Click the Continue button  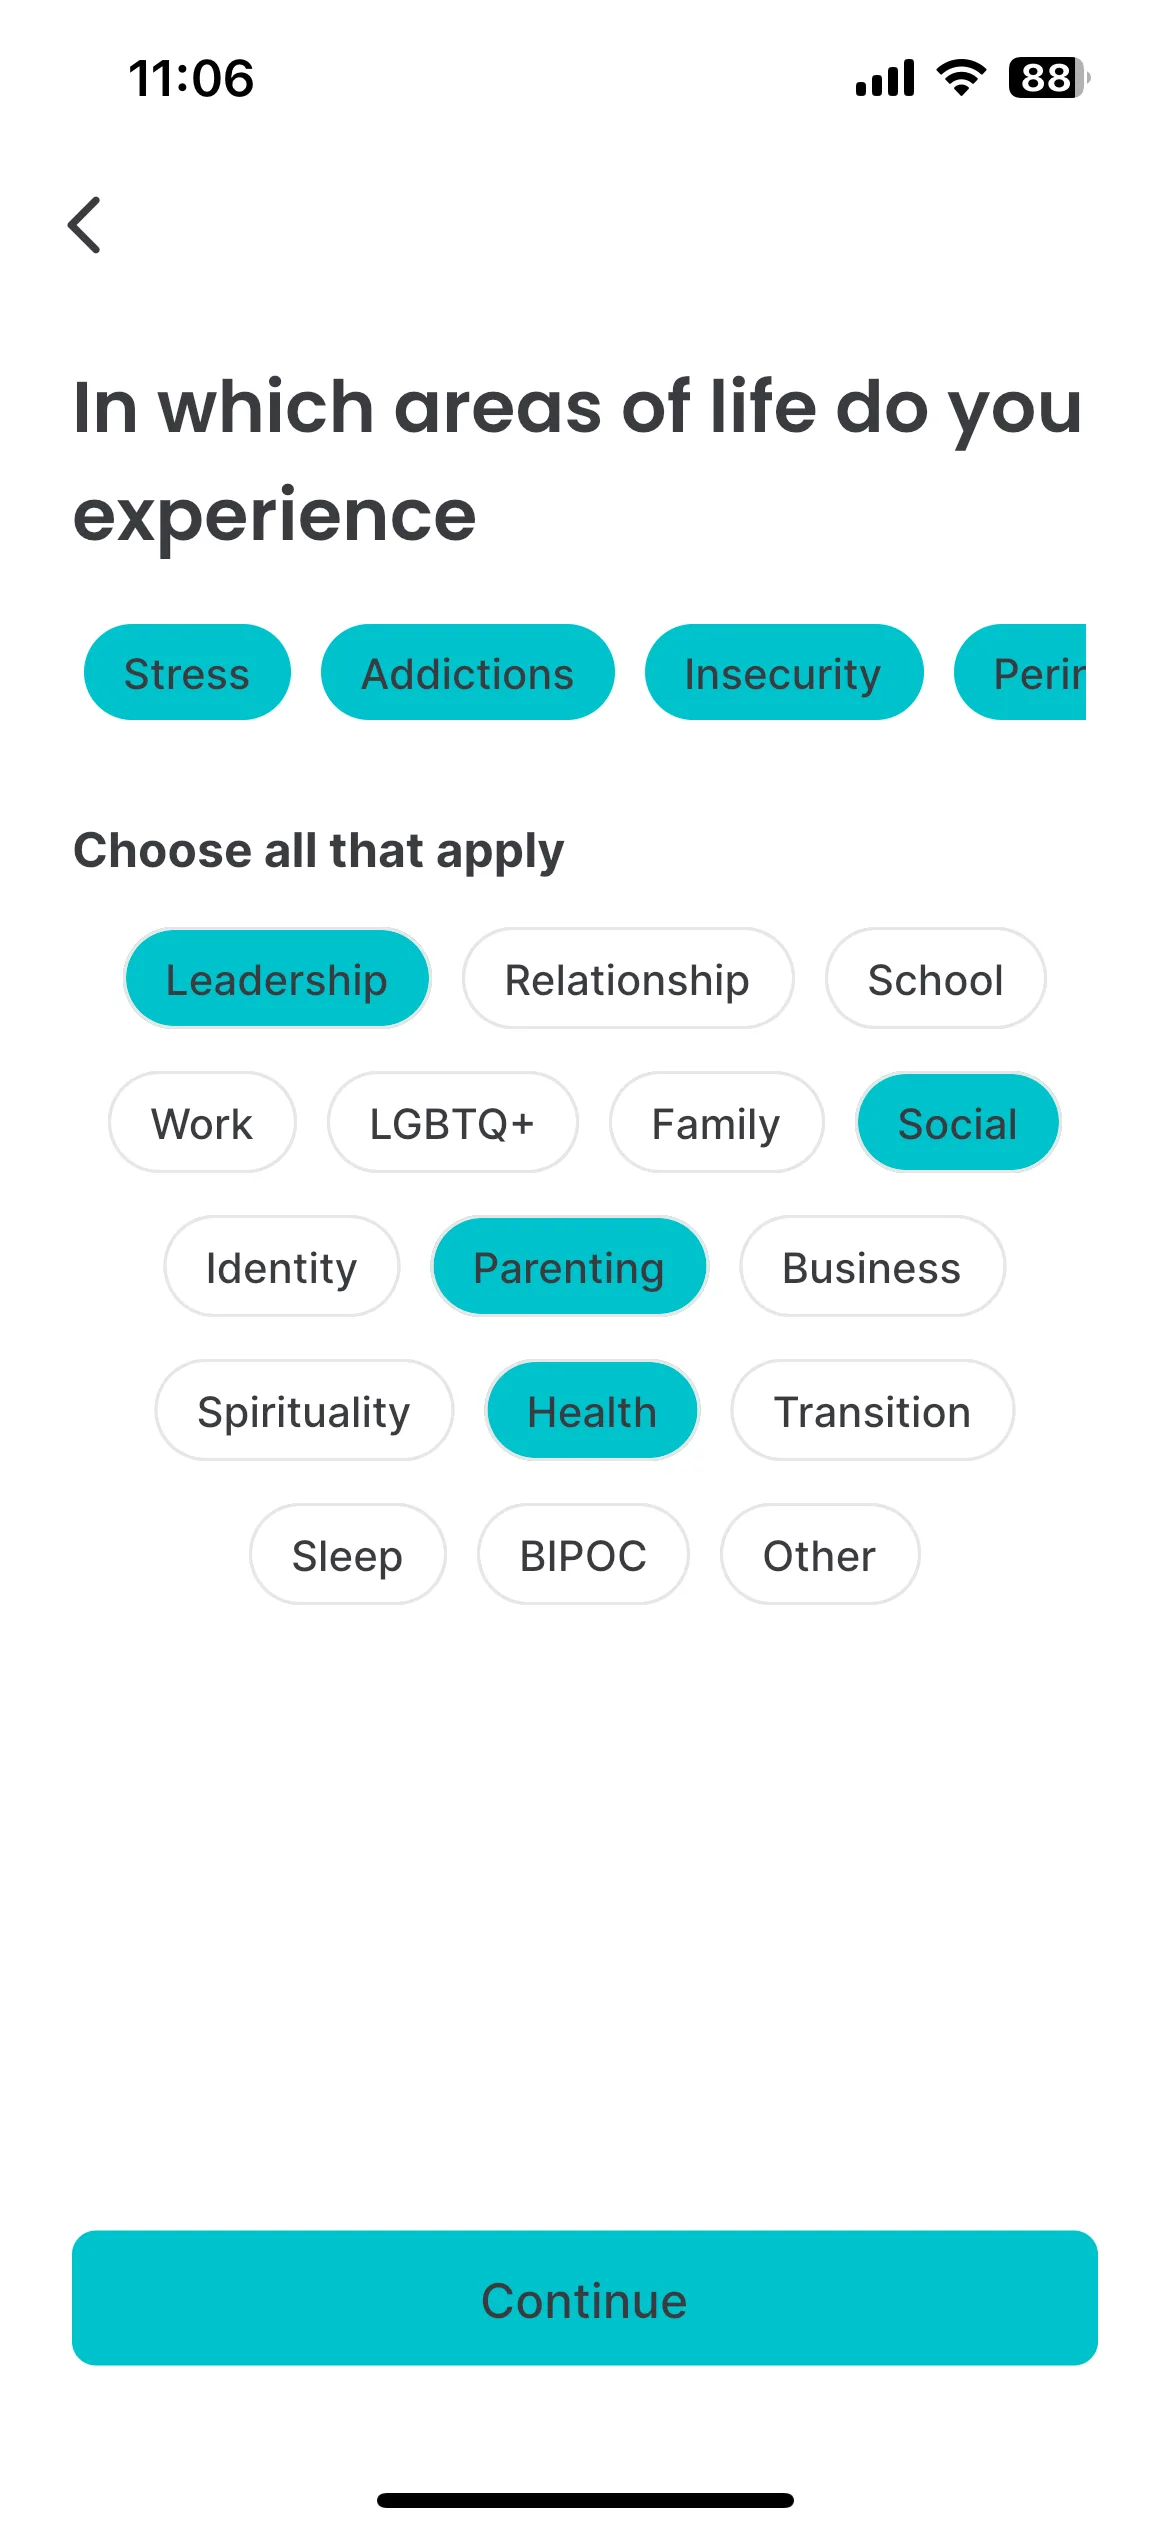[x=585, y=2299]
